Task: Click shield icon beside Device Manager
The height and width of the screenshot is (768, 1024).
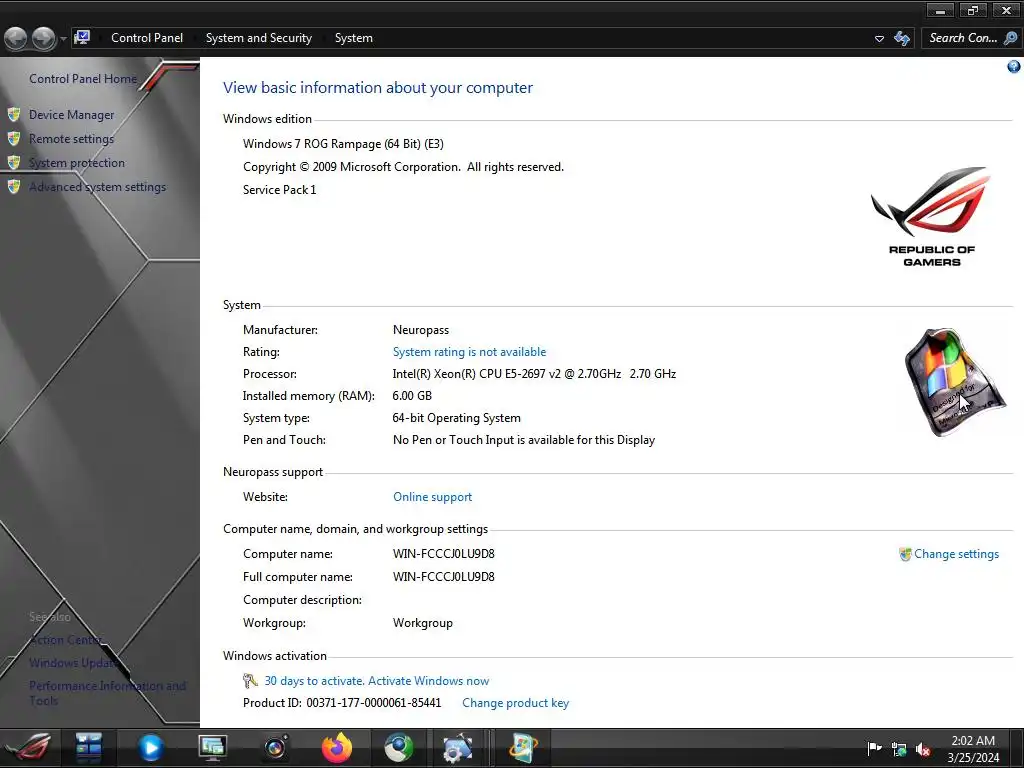Action: (x=14, y=115)
